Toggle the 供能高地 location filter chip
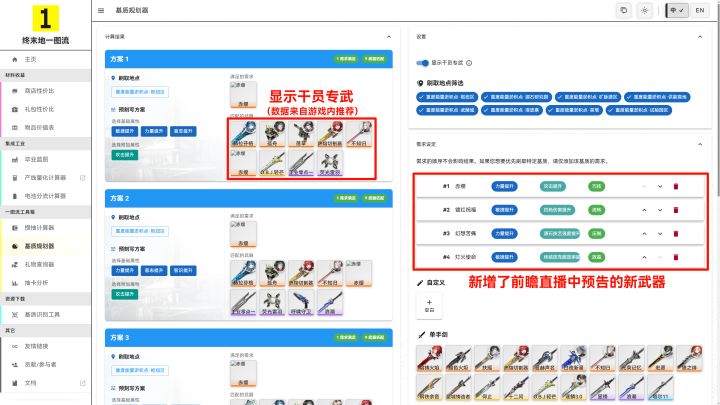 pyautogui.click(x=657, y=97)
